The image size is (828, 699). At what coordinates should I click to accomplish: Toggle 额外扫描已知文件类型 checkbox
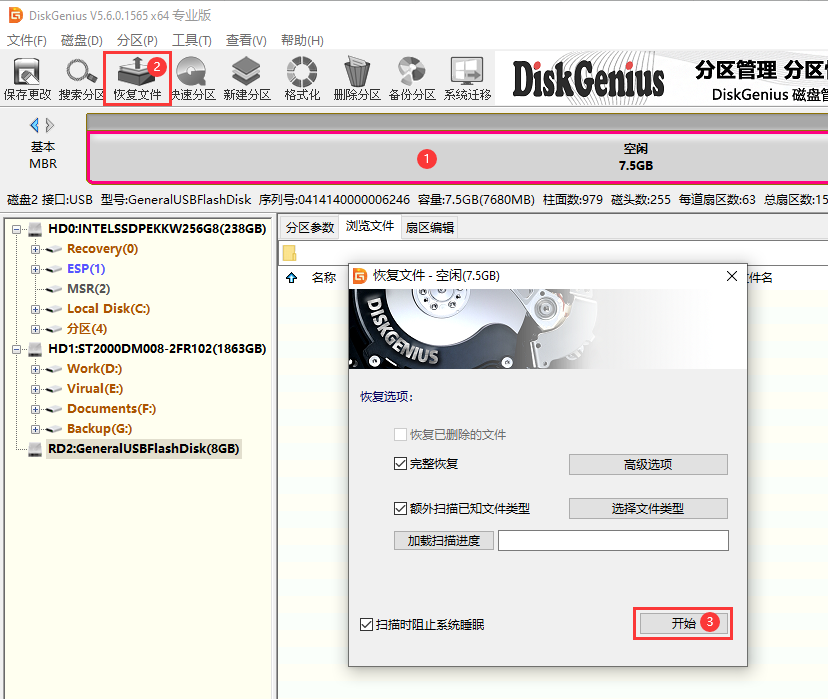(x=400, y=508)
